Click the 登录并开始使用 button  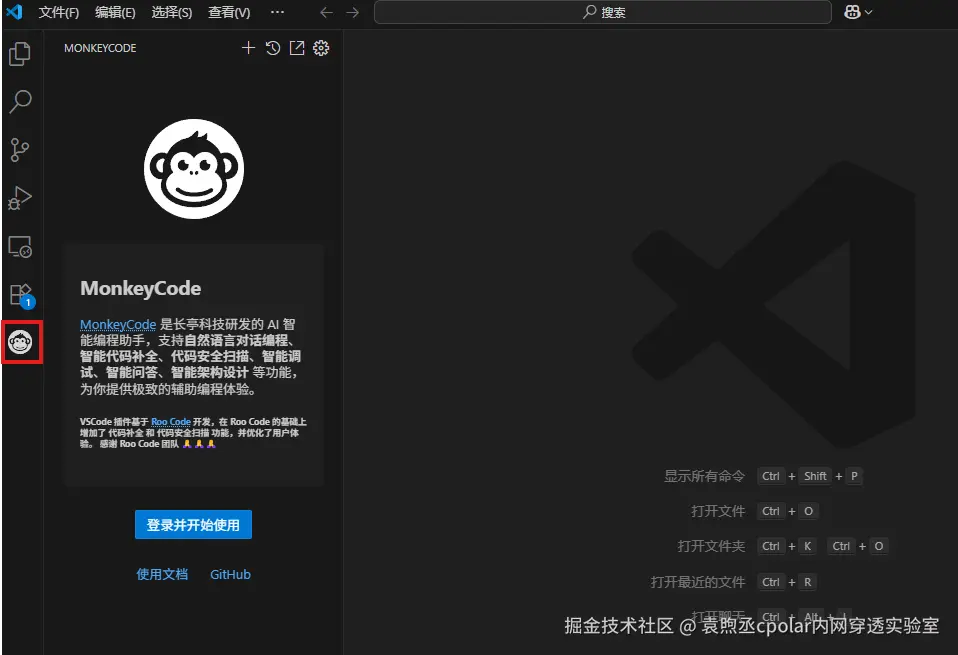[x=193, y=524]
